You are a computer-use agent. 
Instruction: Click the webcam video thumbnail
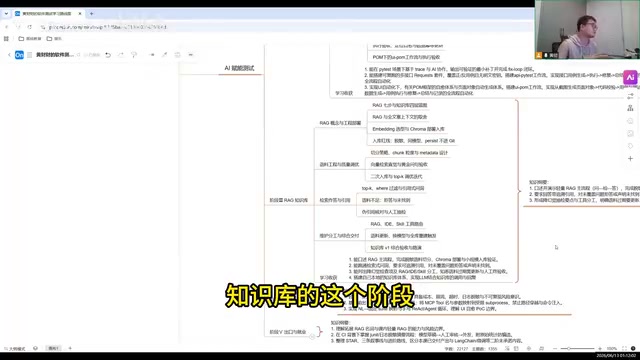coord(587,29)
